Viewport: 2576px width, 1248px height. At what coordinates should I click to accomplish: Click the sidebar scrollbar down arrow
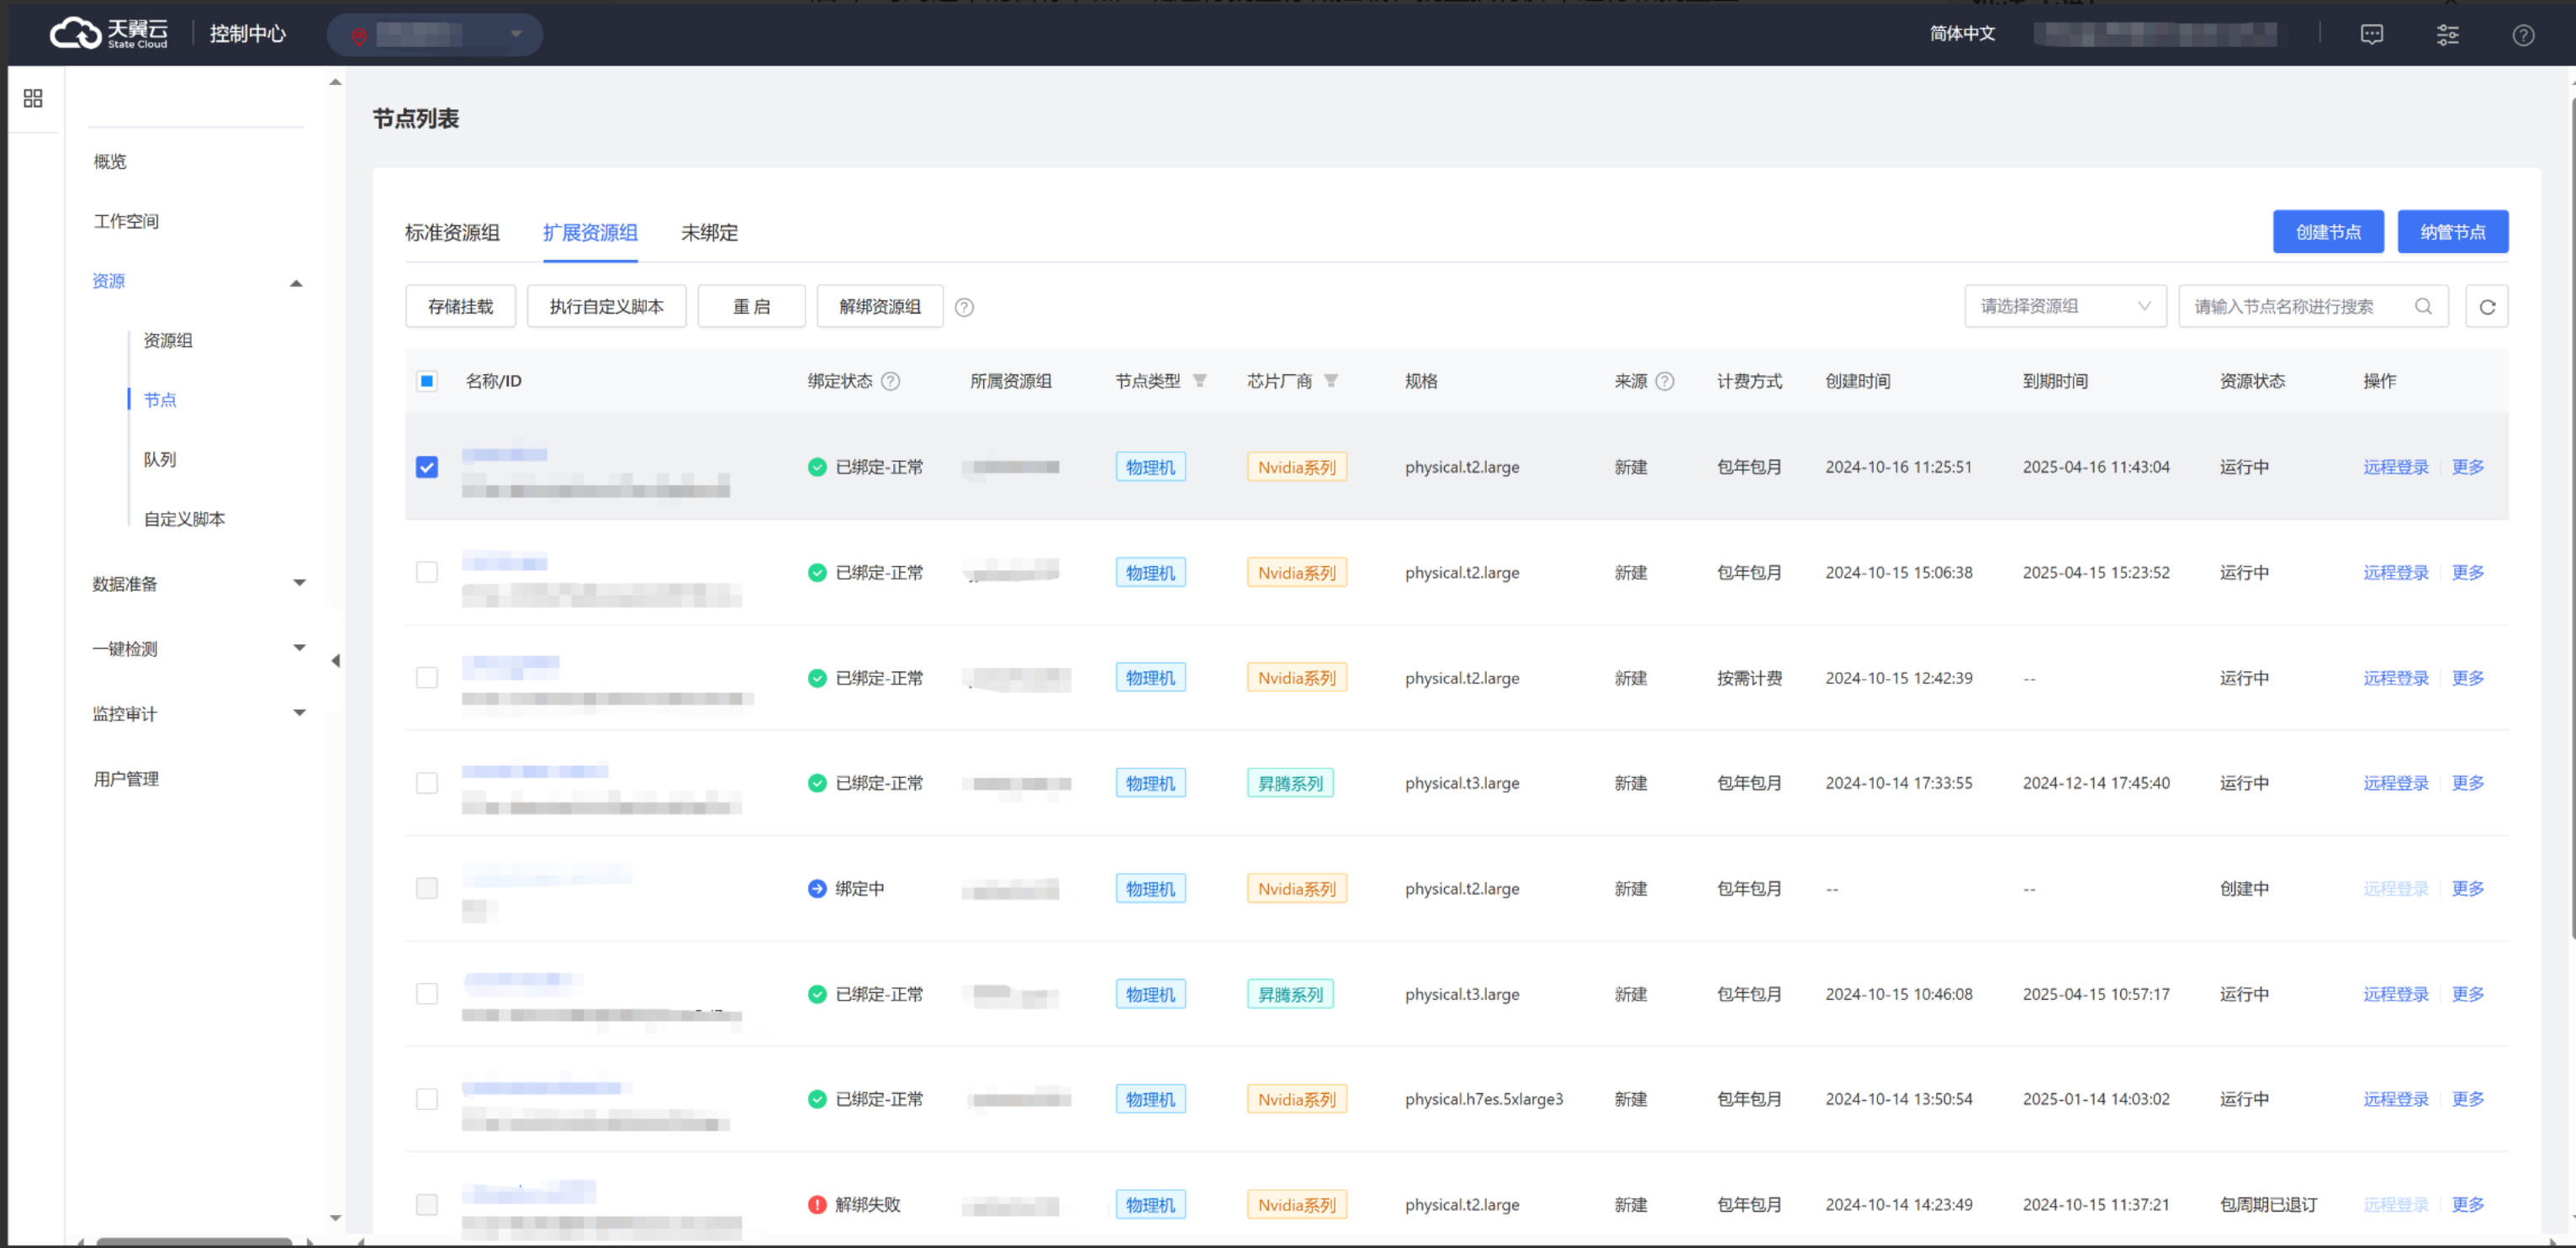pos(336,1218)
